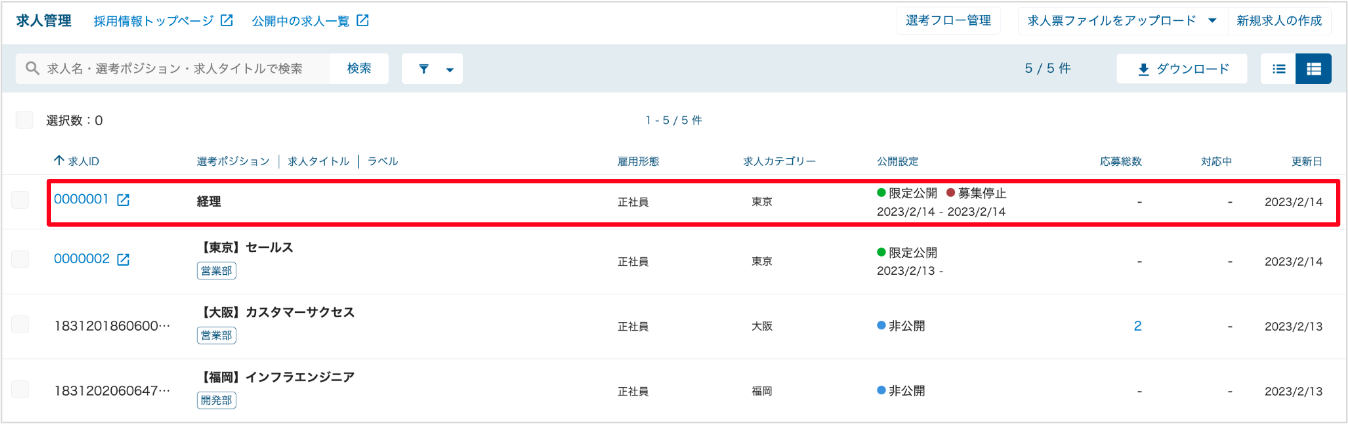Click the ダウンロード button
Viewport: 1348px width, 424px height.
1182,69
